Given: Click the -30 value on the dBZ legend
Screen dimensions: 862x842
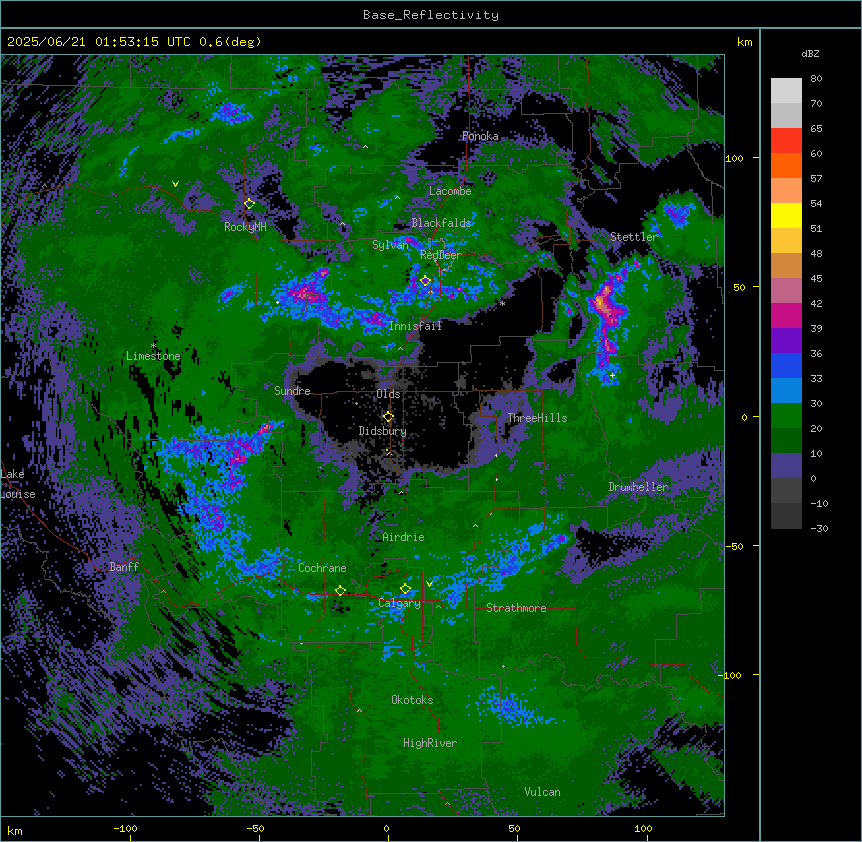Looking at the screenshot, I should tap(819, 528).
